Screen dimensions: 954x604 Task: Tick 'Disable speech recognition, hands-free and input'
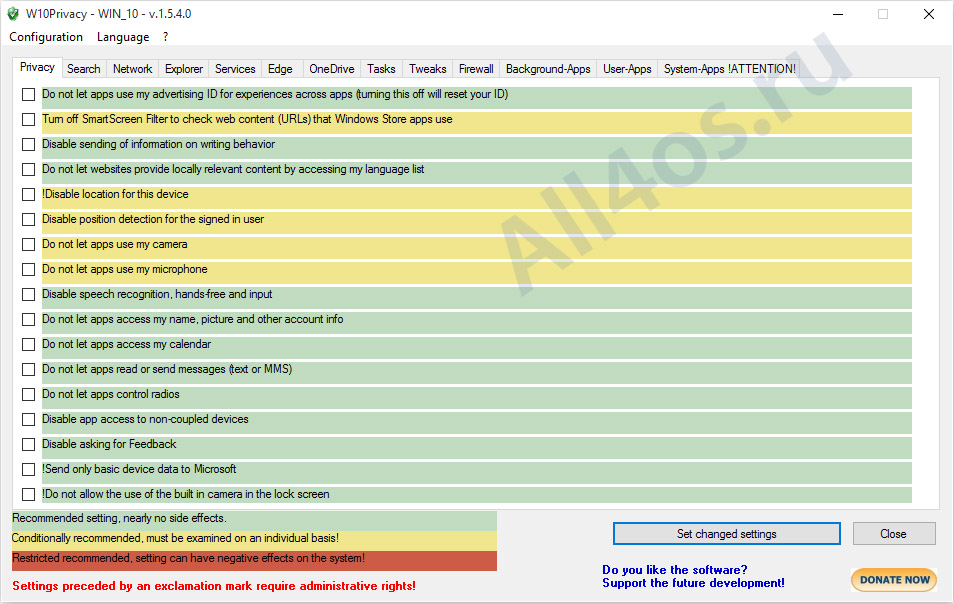[x=29, y=294]
